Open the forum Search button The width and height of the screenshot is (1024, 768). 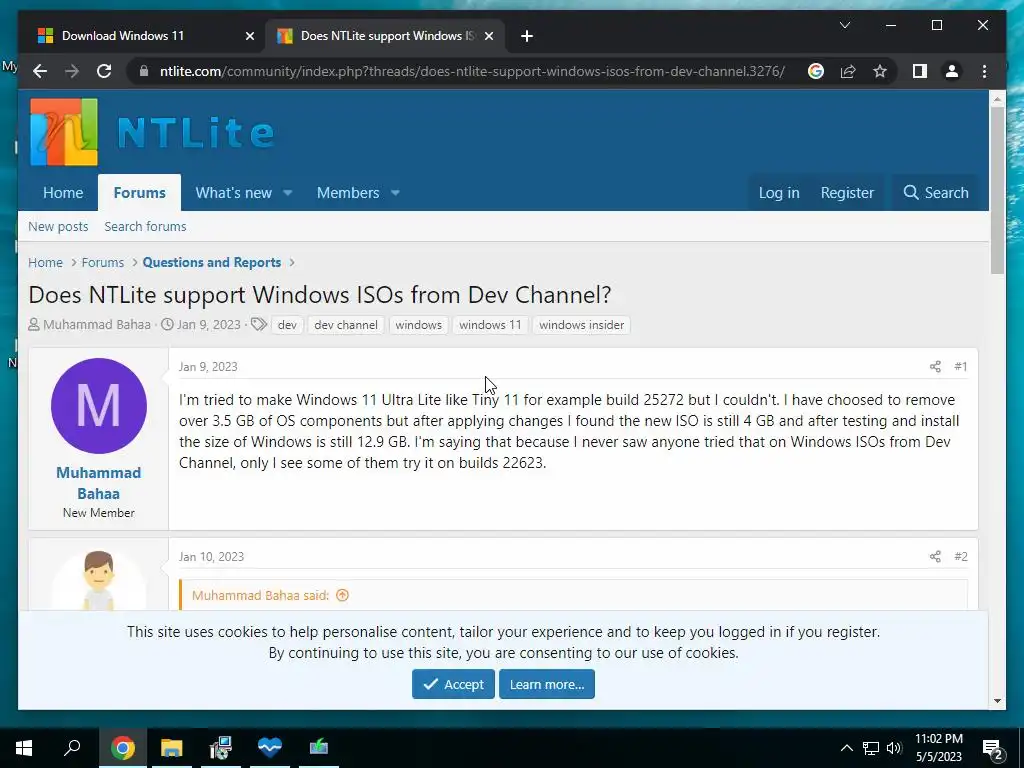tap(936, 193)
